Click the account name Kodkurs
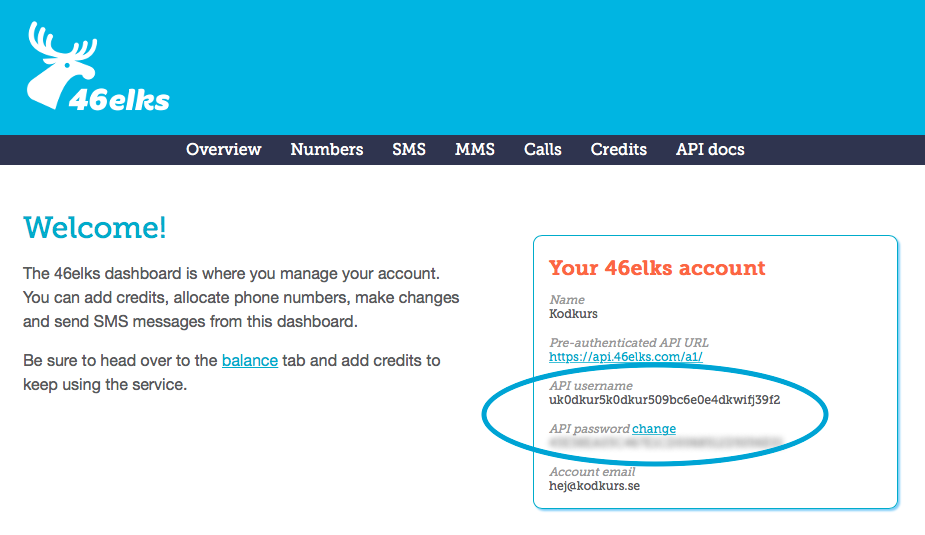Image resolution: width=925 pixels, height=535 pixels. pyautogui.click(x=573, y=314)
